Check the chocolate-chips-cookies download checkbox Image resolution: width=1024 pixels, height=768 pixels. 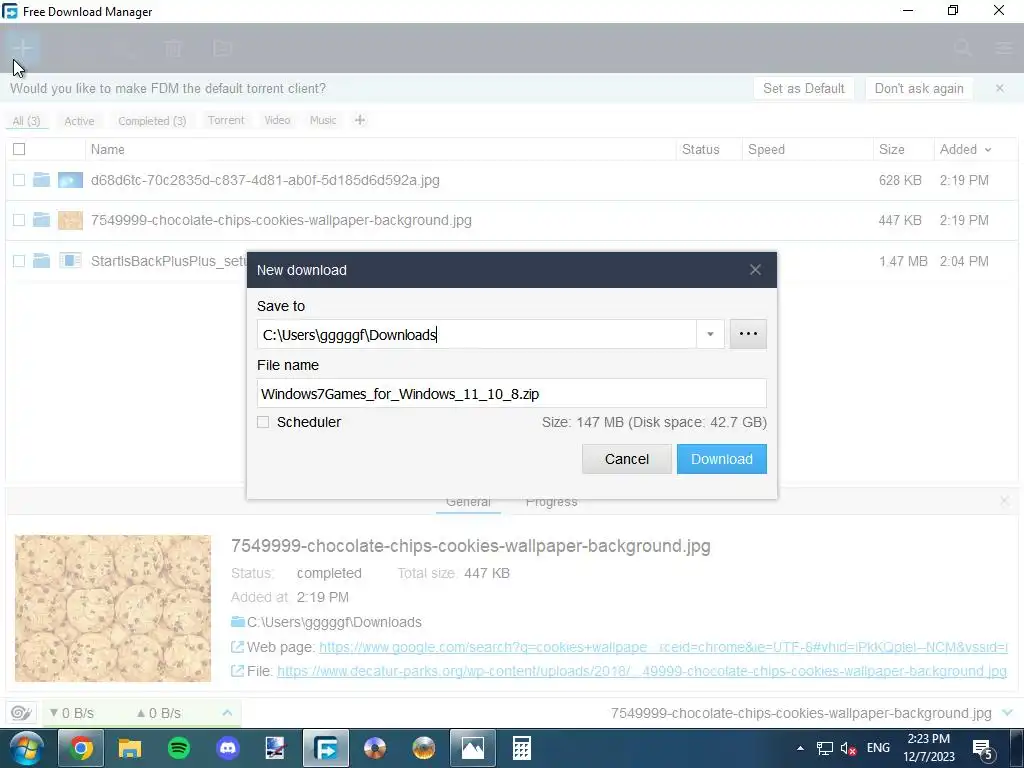[x=19, y=220]
